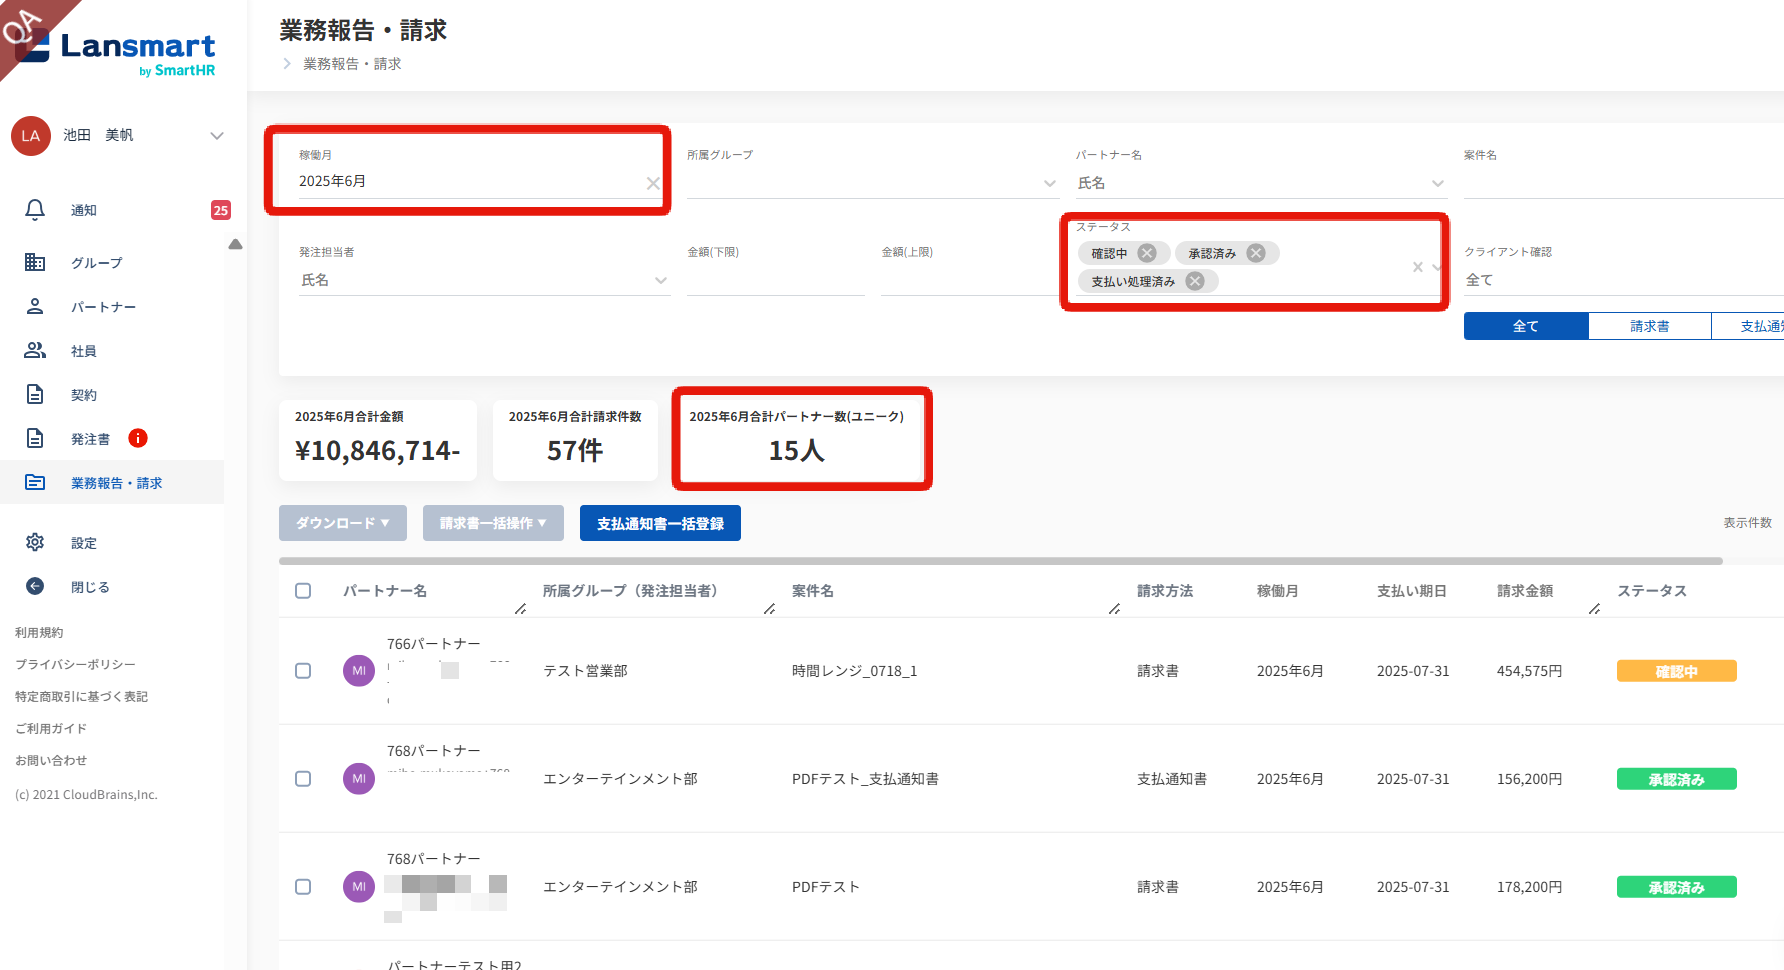
Task: Clear the 稼働月 field with its X icon
Action: click(x=653, y=183)
